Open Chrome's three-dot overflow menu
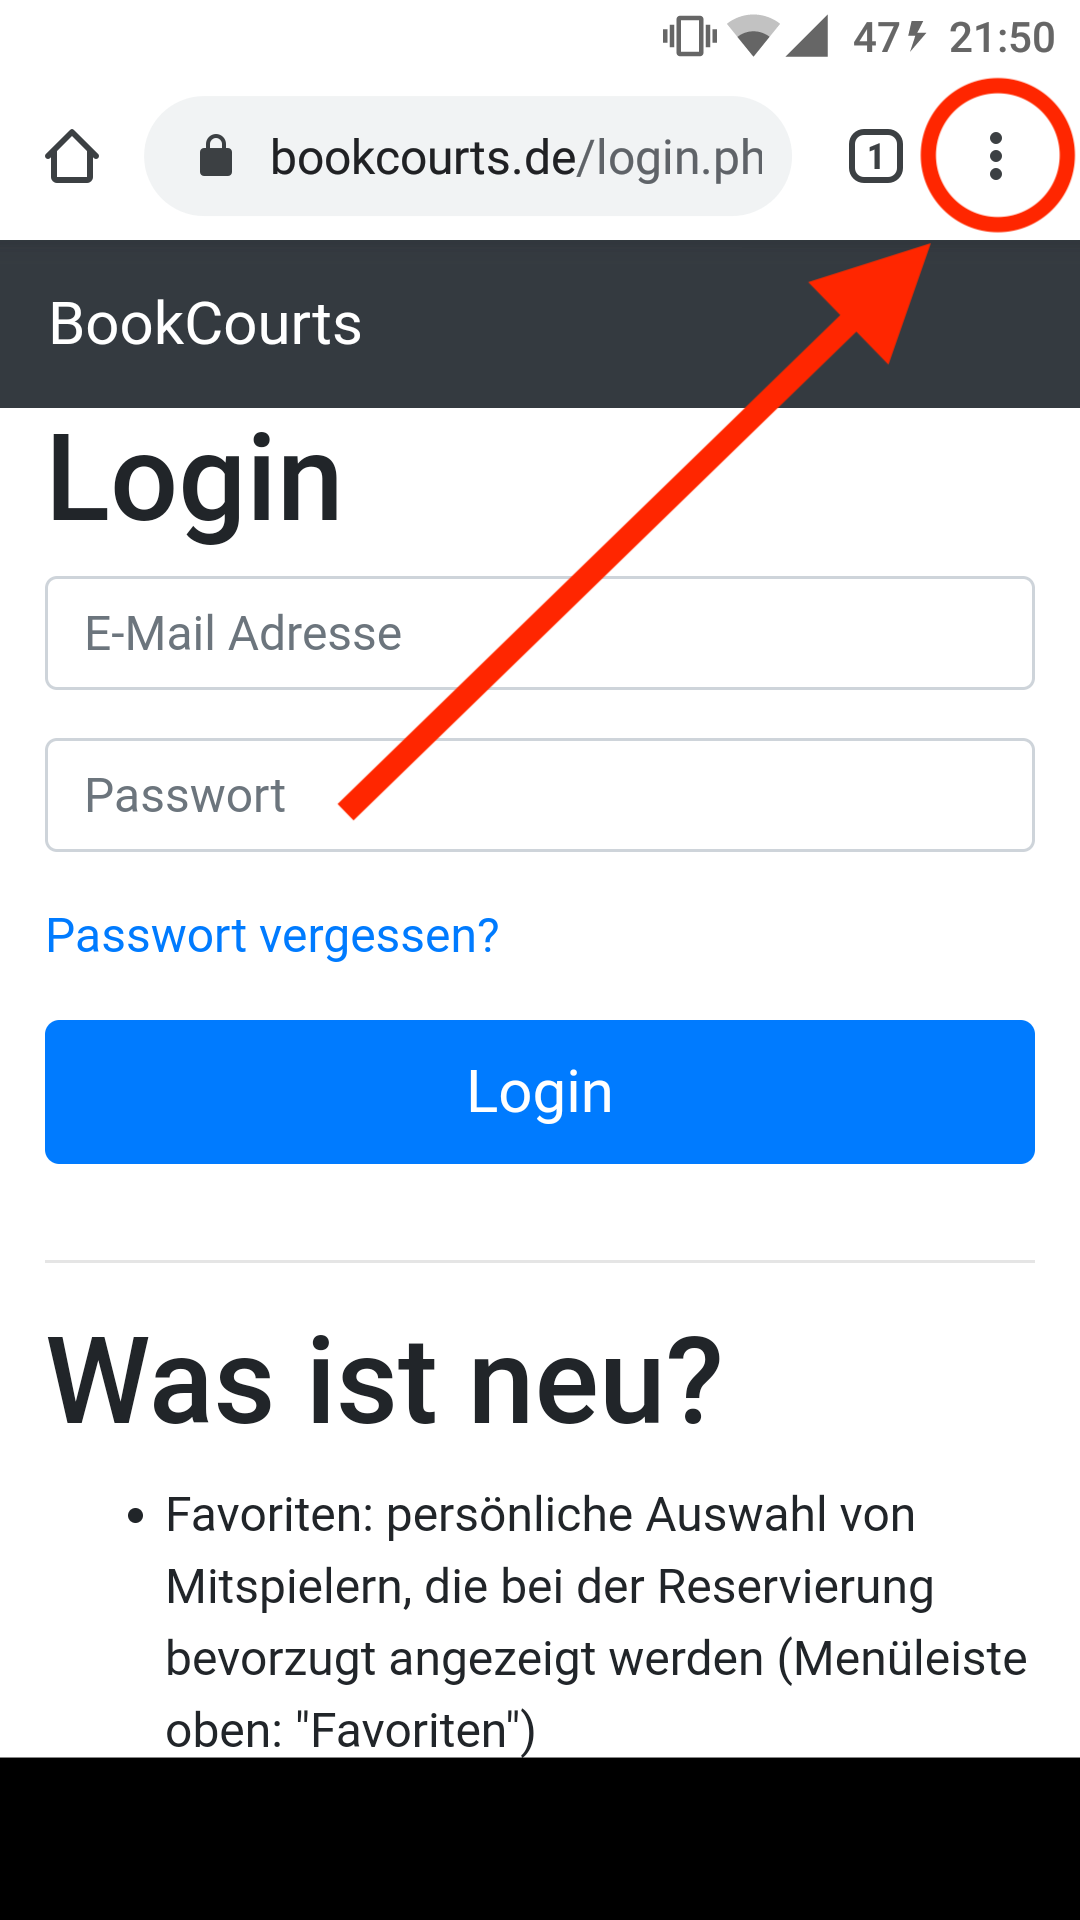 click(995, 156)
